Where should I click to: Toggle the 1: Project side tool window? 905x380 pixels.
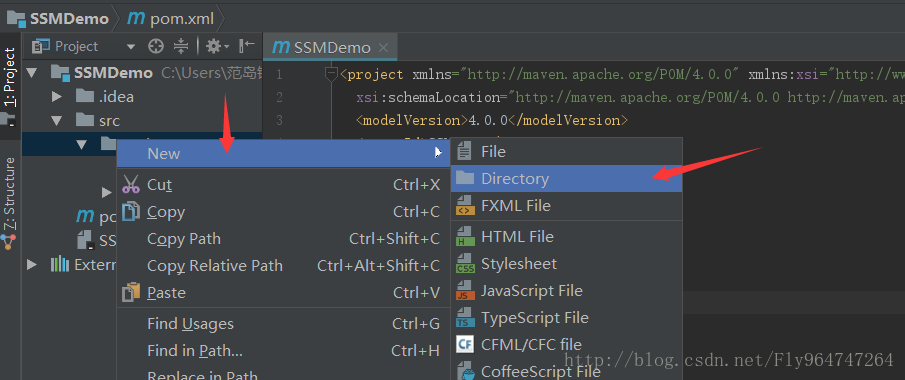click(10, 77)
